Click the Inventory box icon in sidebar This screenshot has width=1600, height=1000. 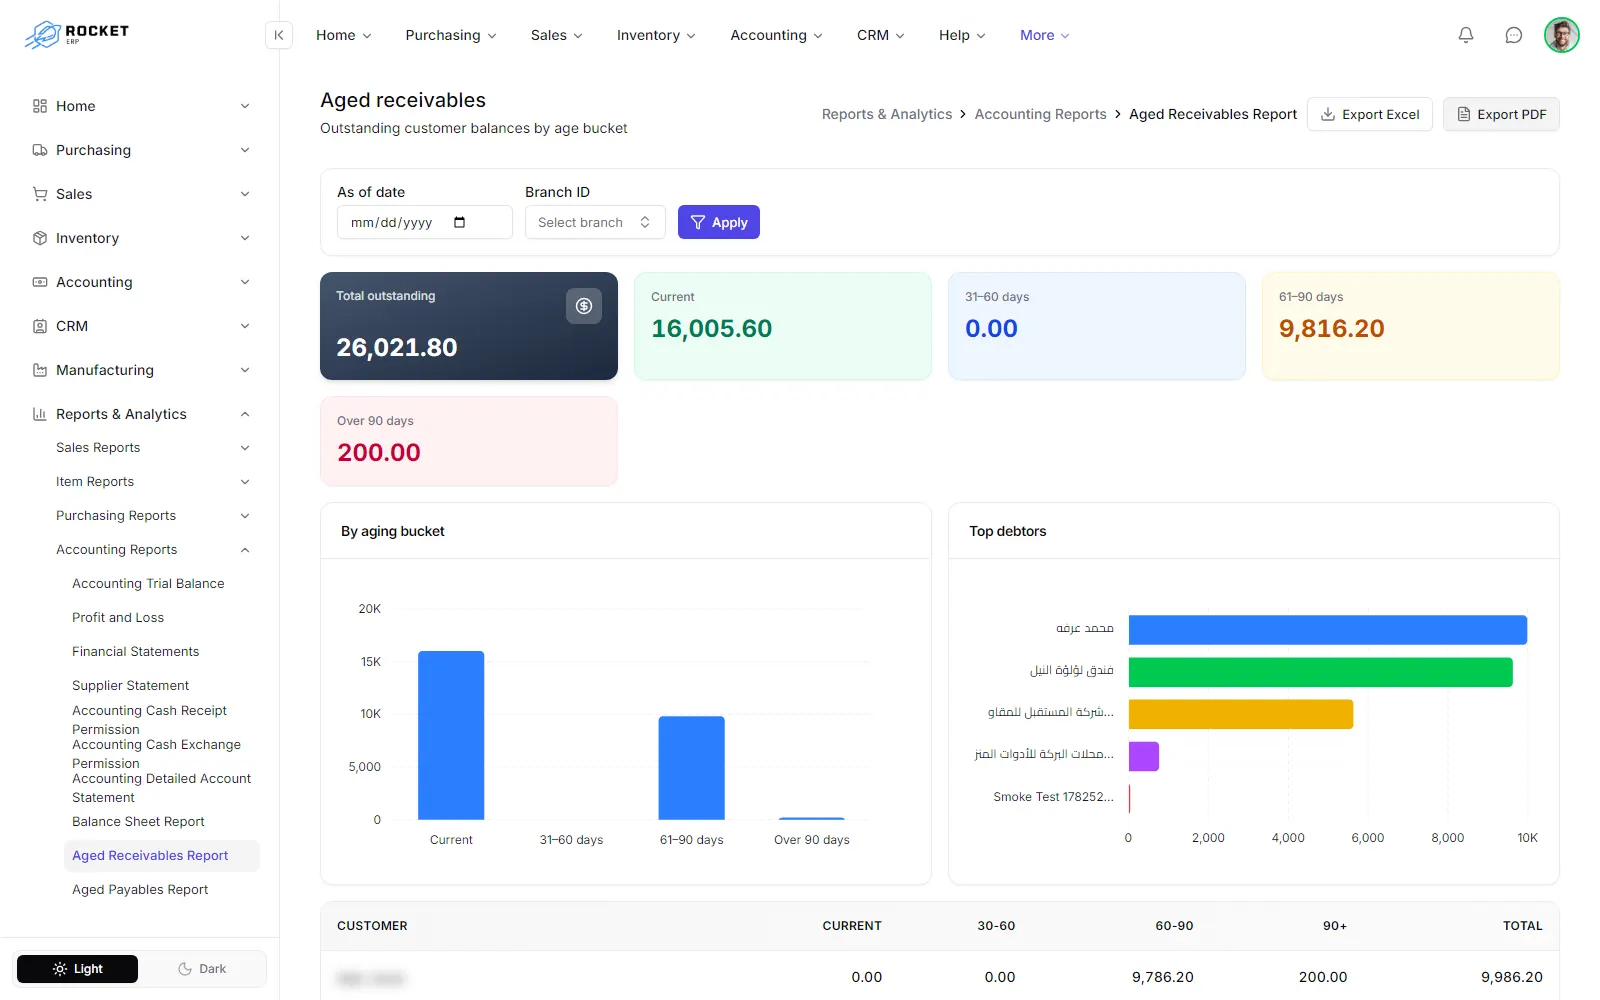pyautogui.click(x=40, y=238)
